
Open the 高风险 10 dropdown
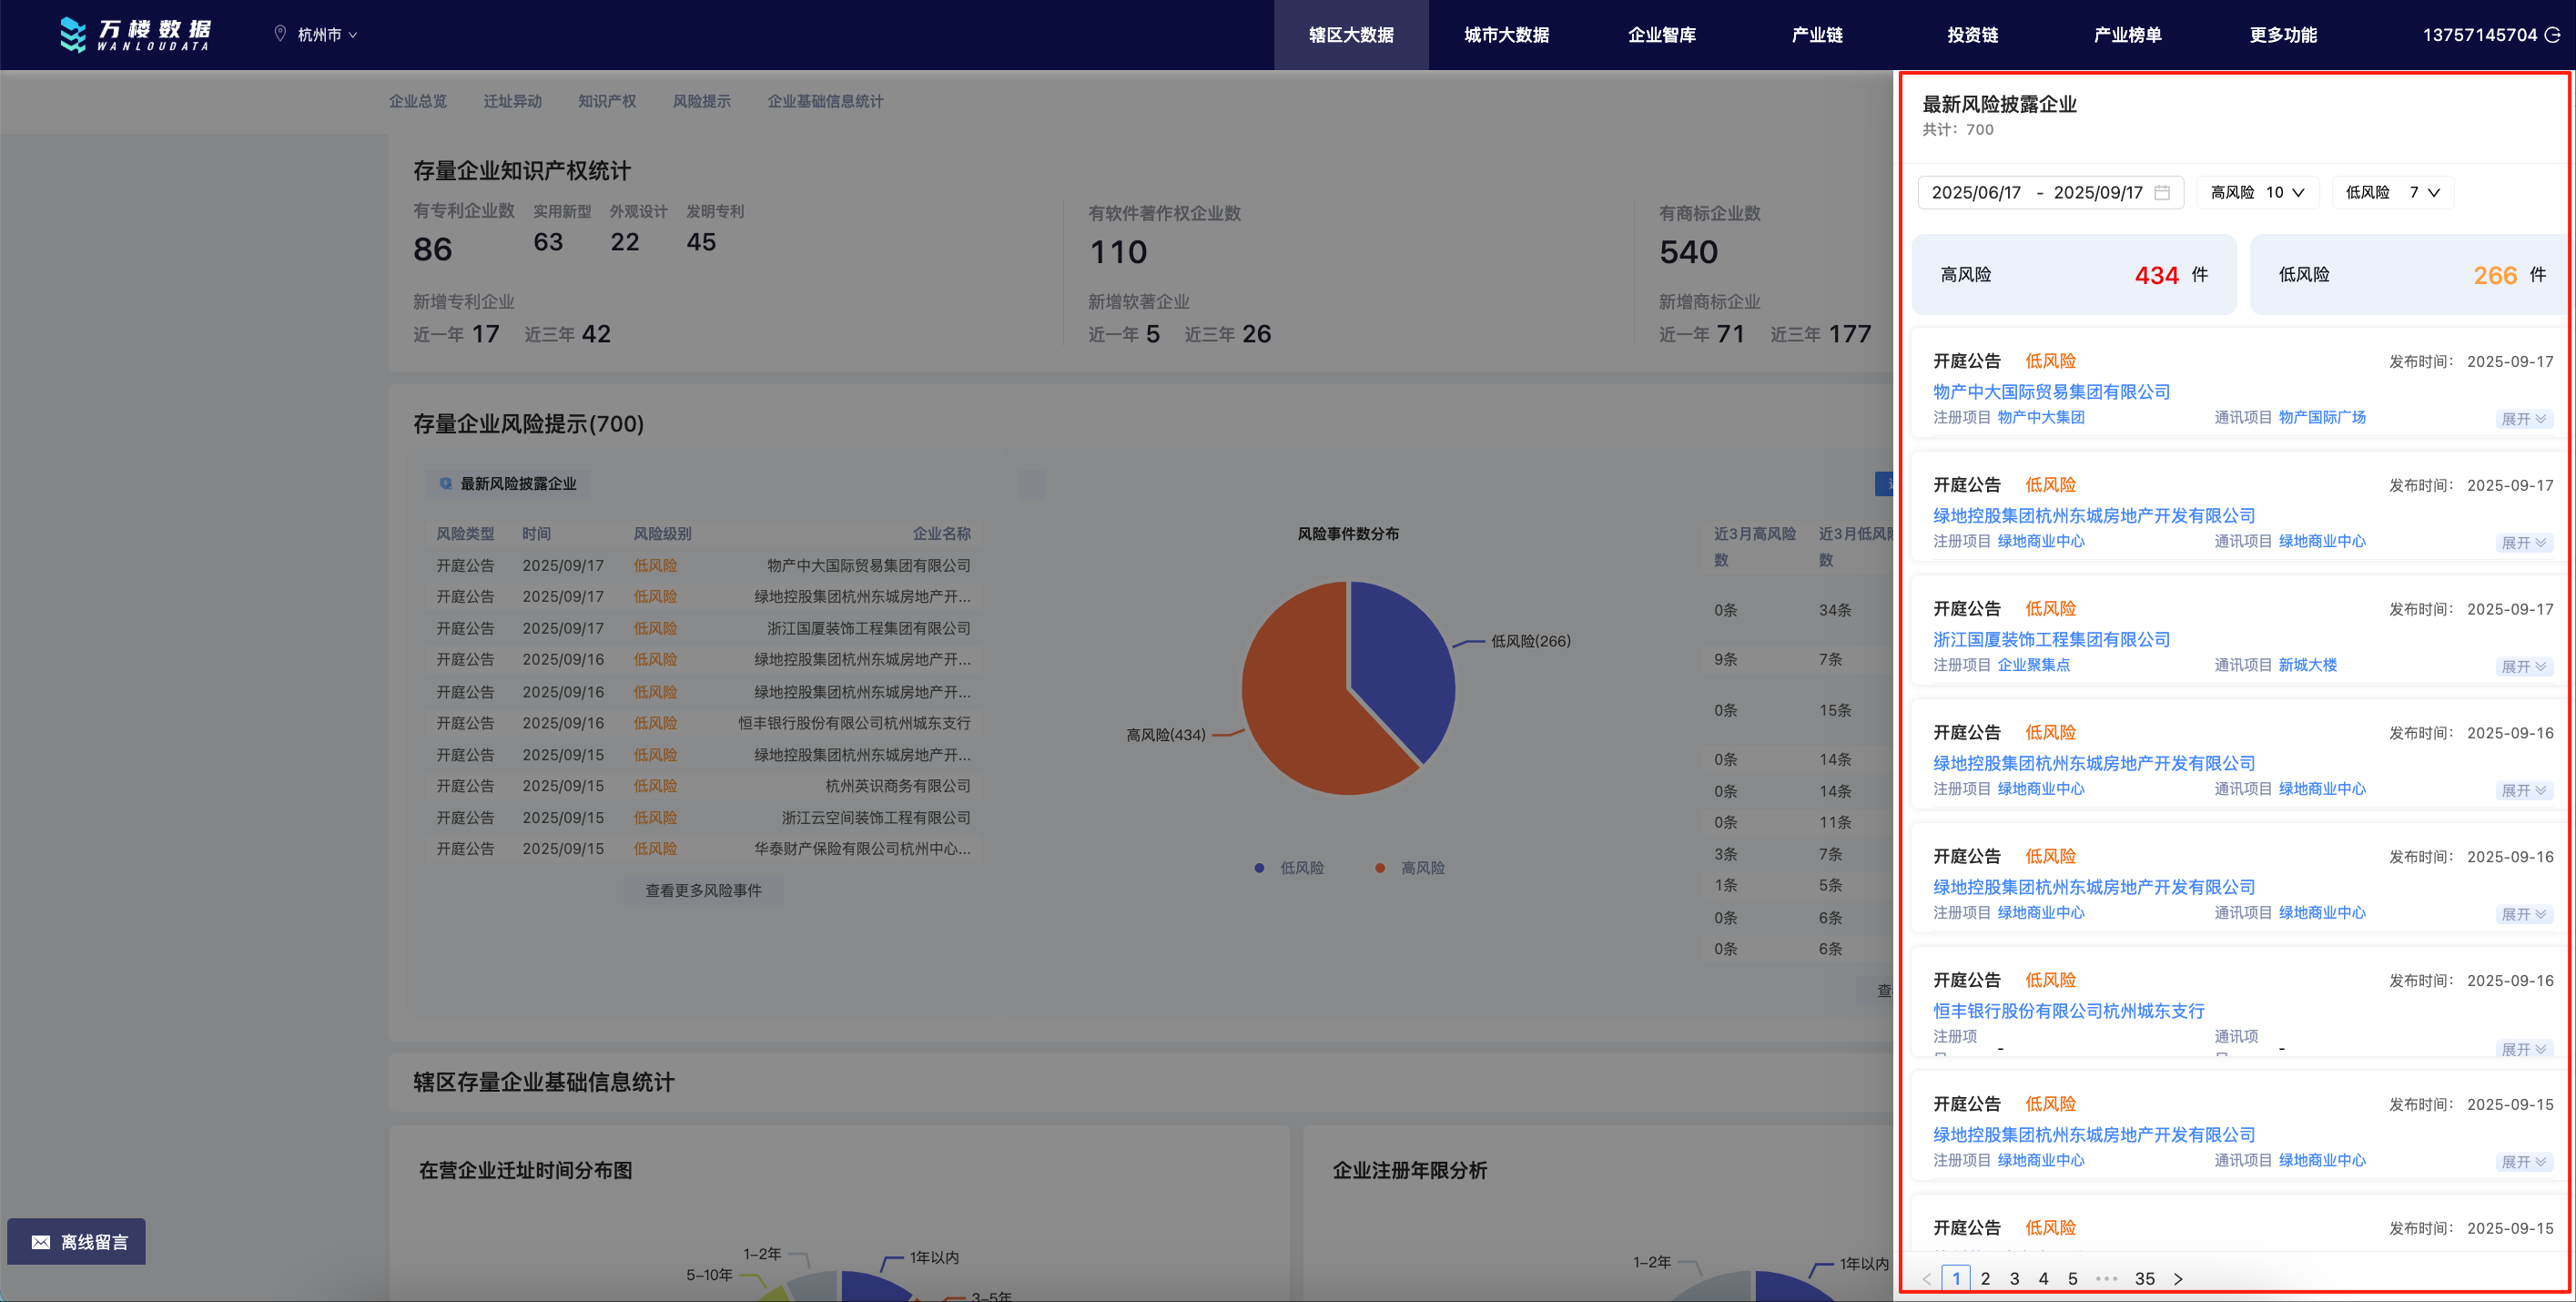pos(2257,192)
